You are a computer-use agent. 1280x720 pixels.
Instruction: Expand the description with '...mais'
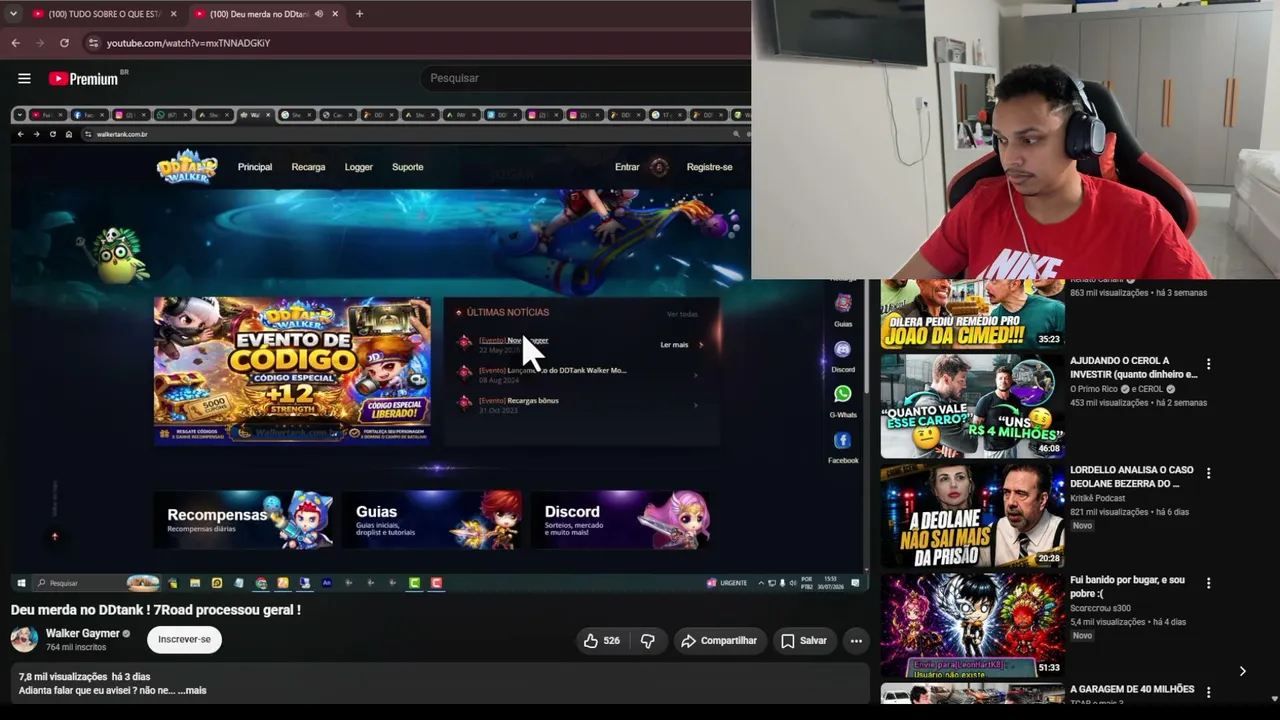pyautogui.click(x=192, y=690)
